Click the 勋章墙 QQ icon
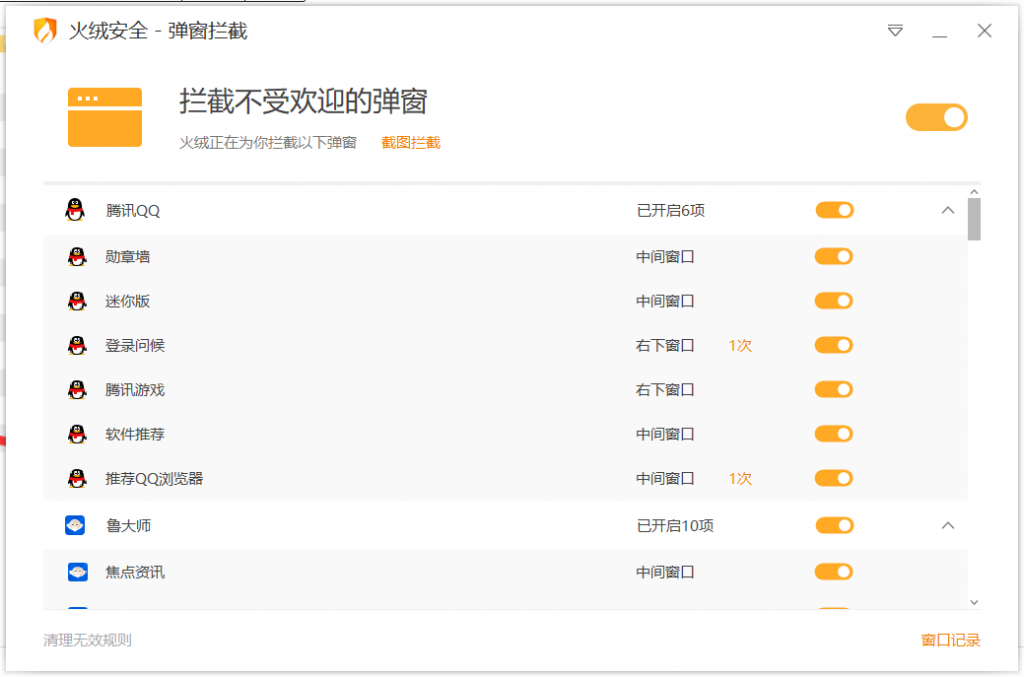Image resolution: width=1024 pixels, height=677 pixels. point(77,257)
